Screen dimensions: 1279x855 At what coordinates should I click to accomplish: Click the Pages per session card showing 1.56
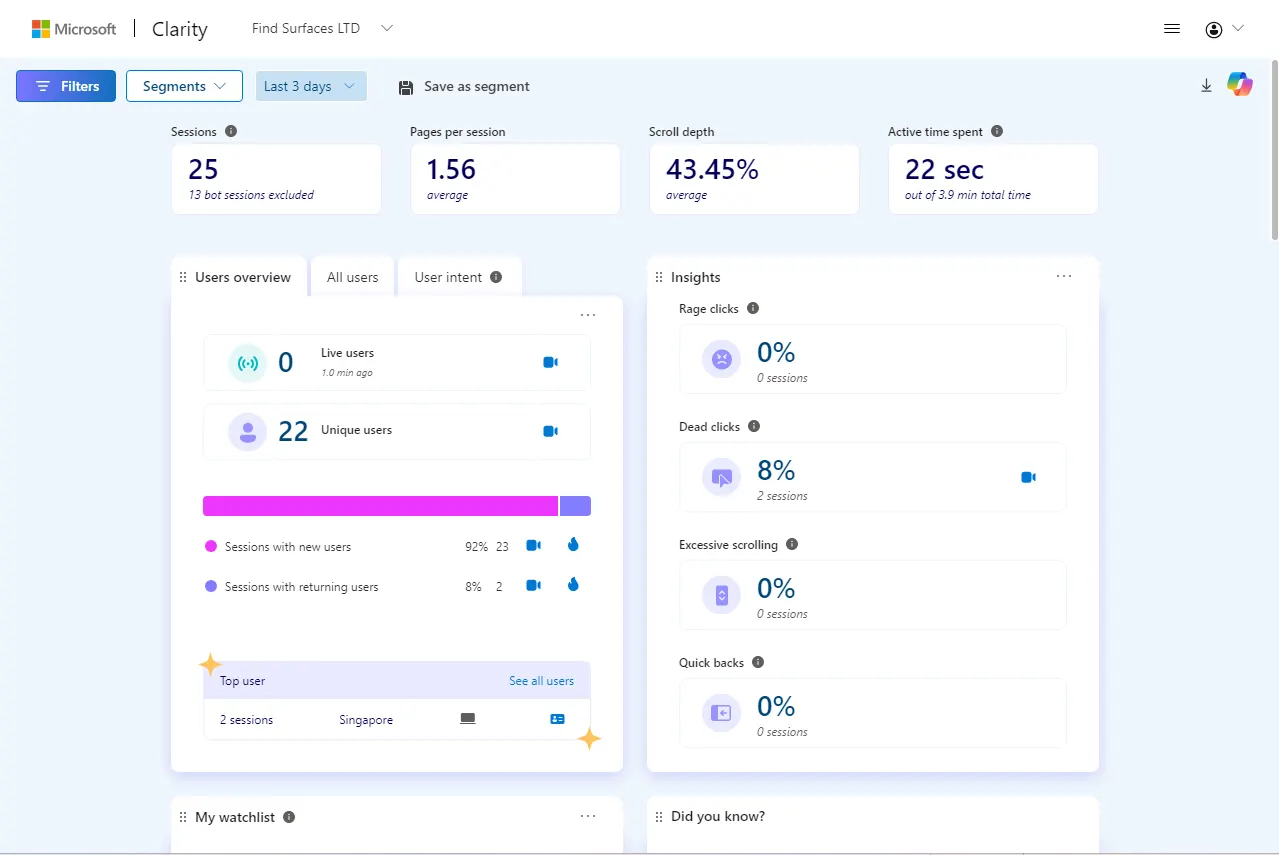(515, 179)
